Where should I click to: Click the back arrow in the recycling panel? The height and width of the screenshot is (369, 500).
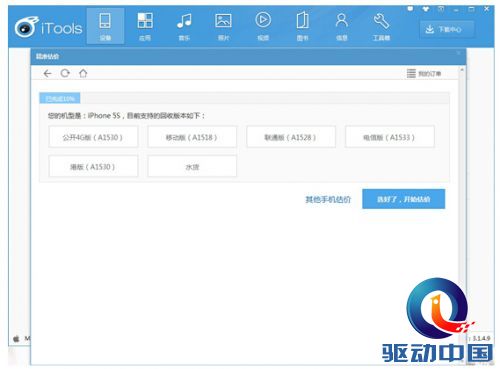point(47,73)
